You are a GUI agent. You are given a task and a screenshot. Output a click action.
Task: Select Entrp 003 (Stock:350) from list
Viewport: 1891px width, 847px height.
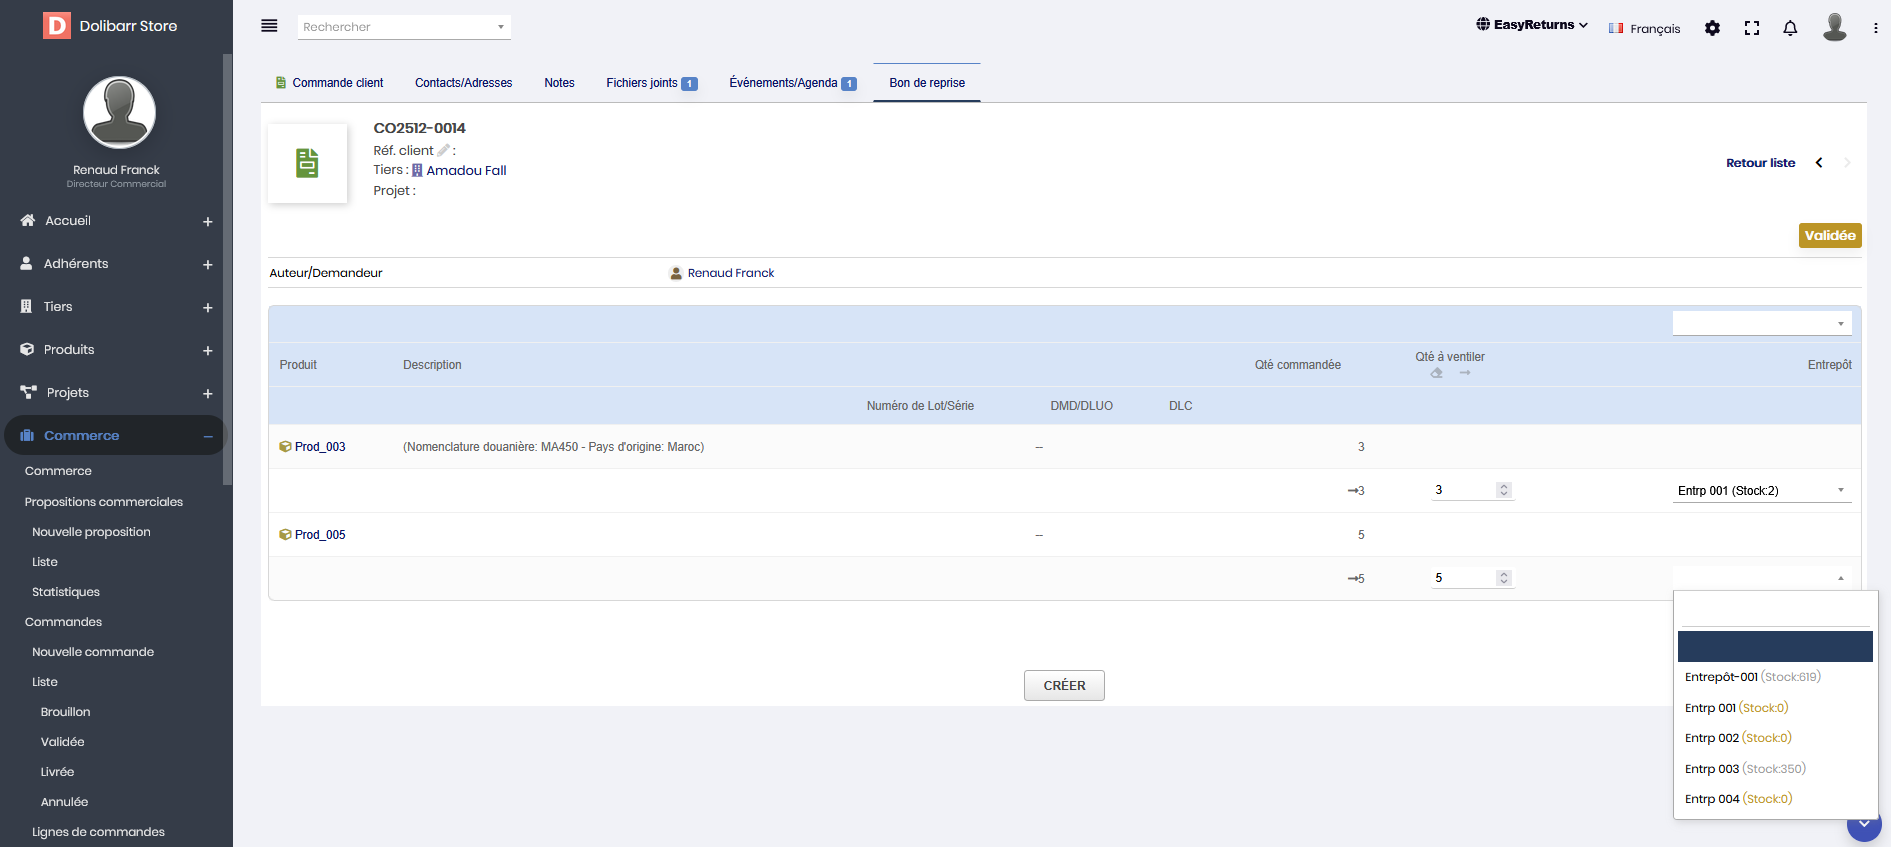coord(1744,769)
